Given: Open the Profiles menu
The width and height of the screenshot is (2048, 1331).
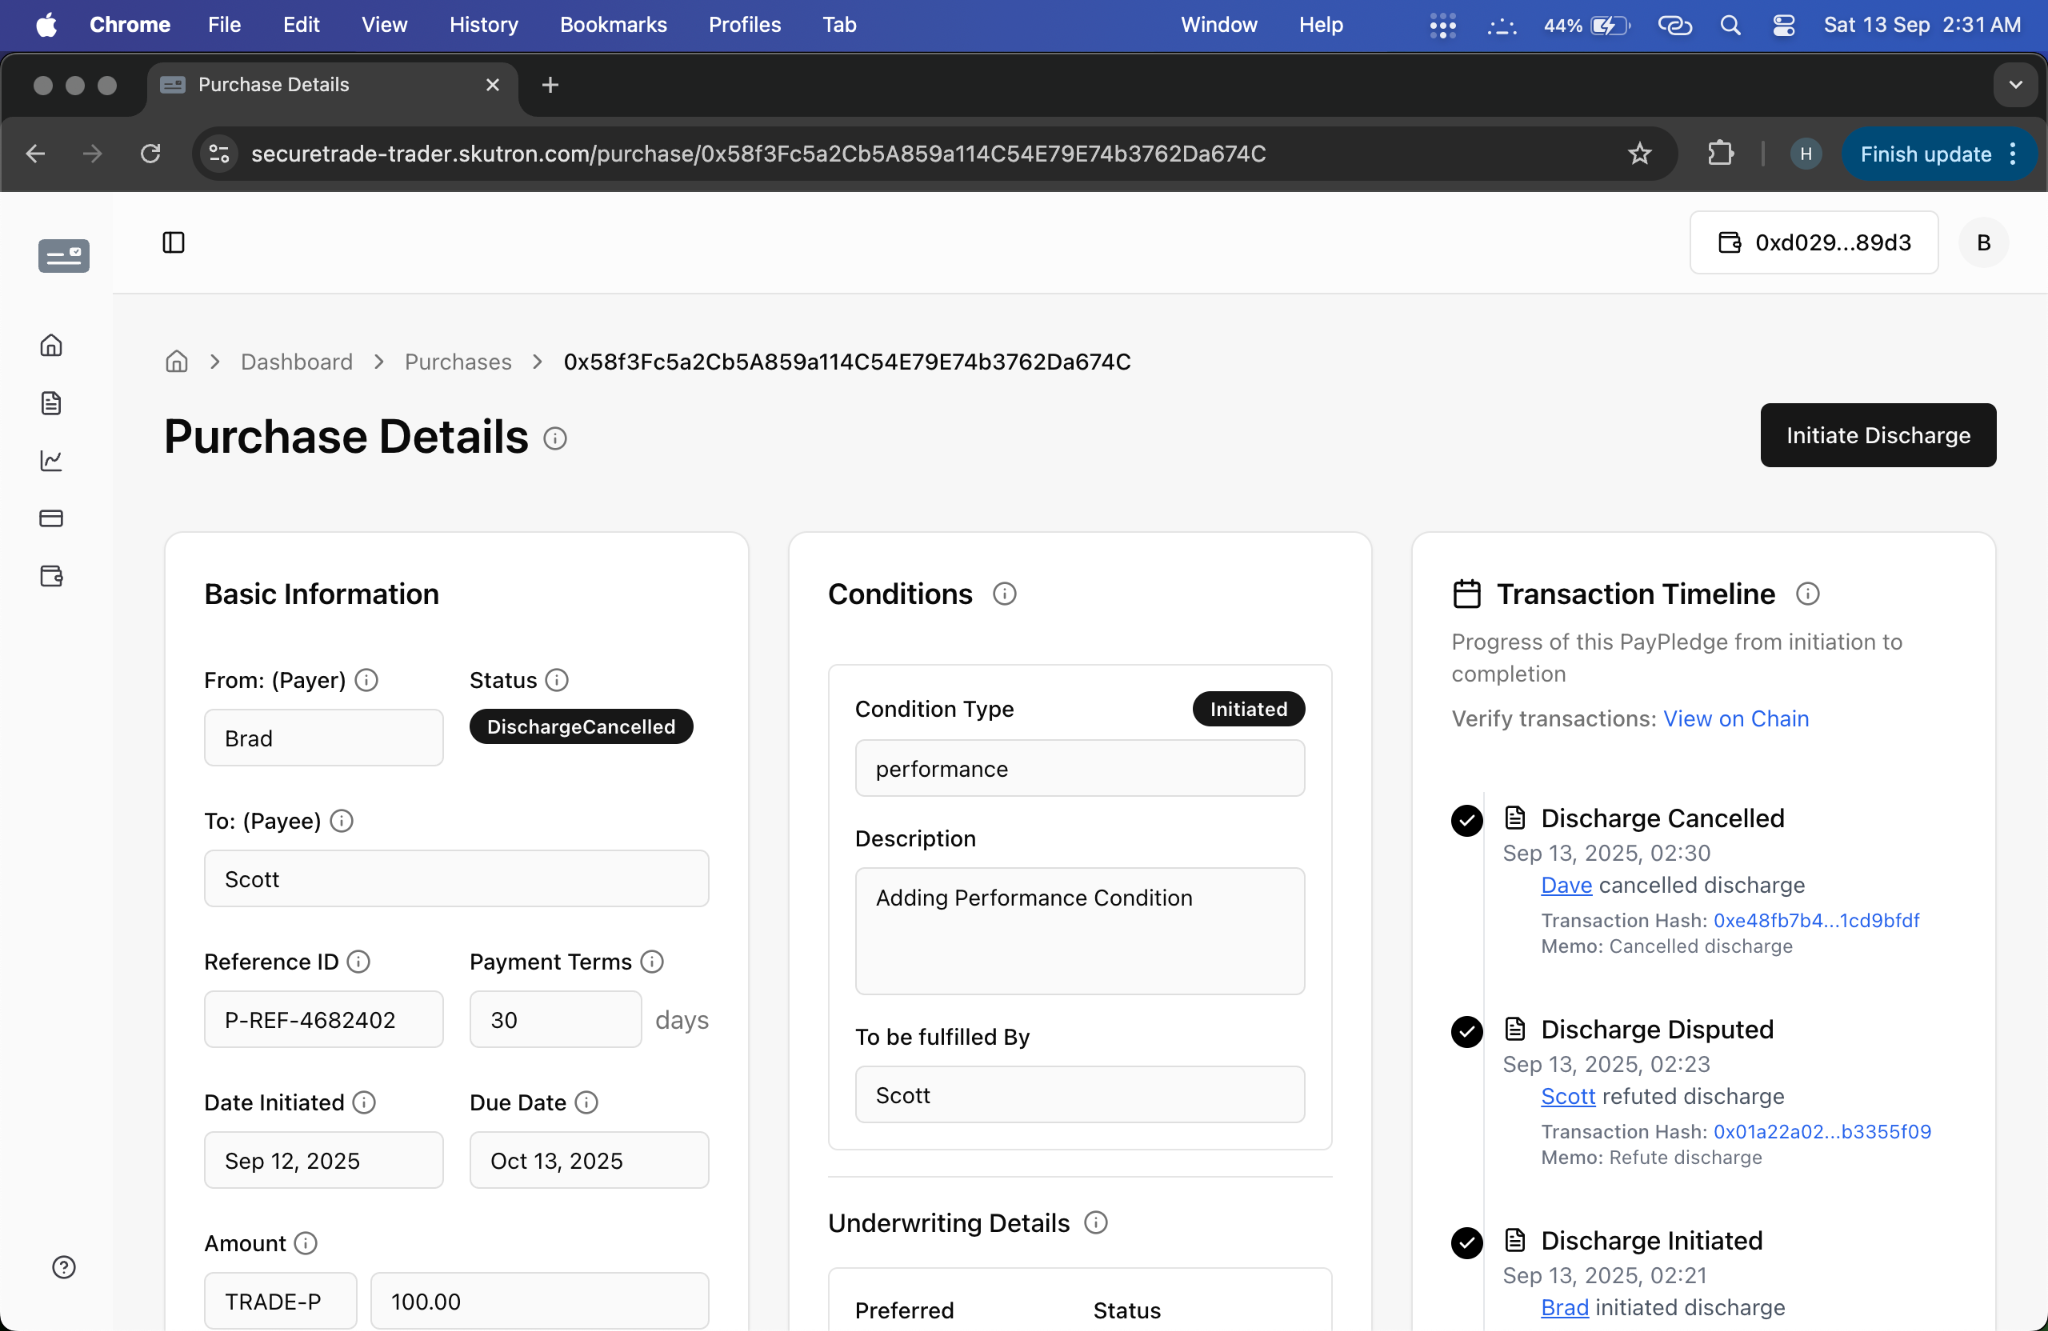Looking at the screenshot, I should 745,25.
